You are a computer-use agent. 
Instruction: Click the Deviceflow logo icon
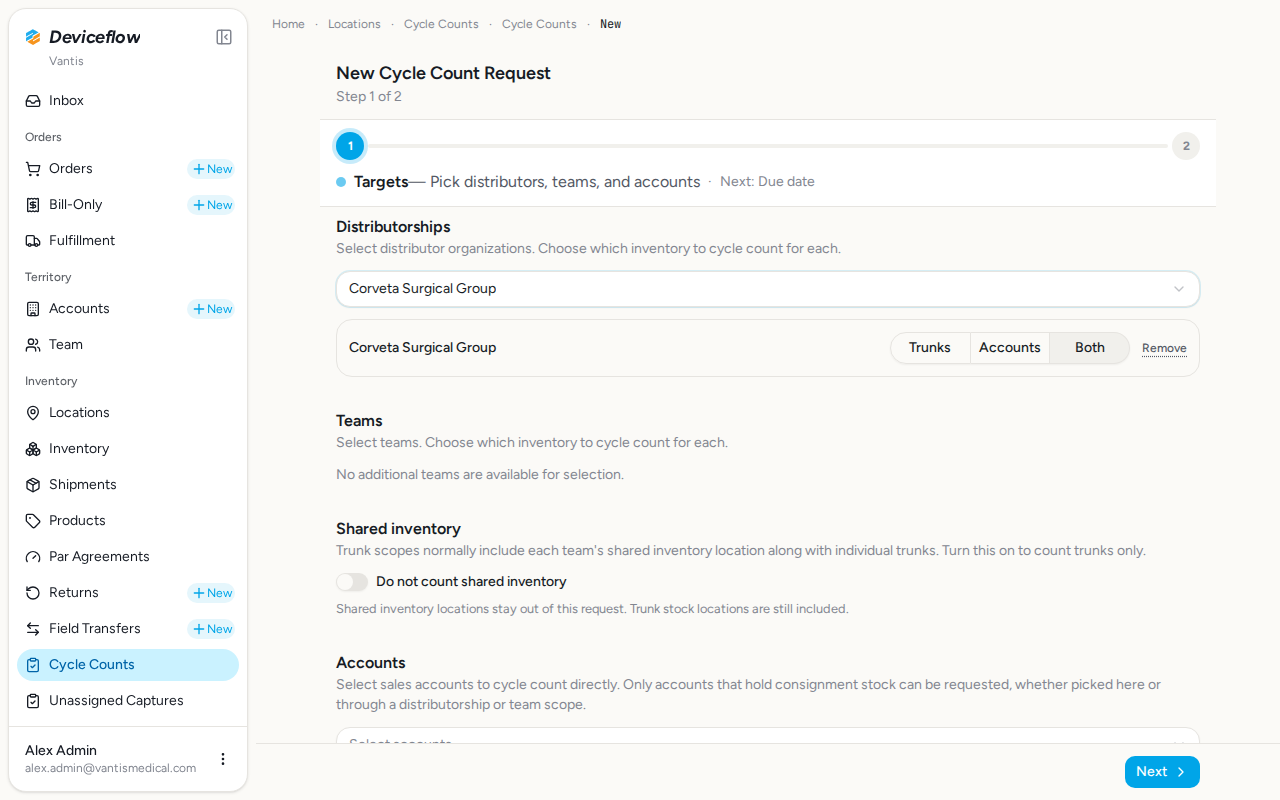tap(33, 37)
